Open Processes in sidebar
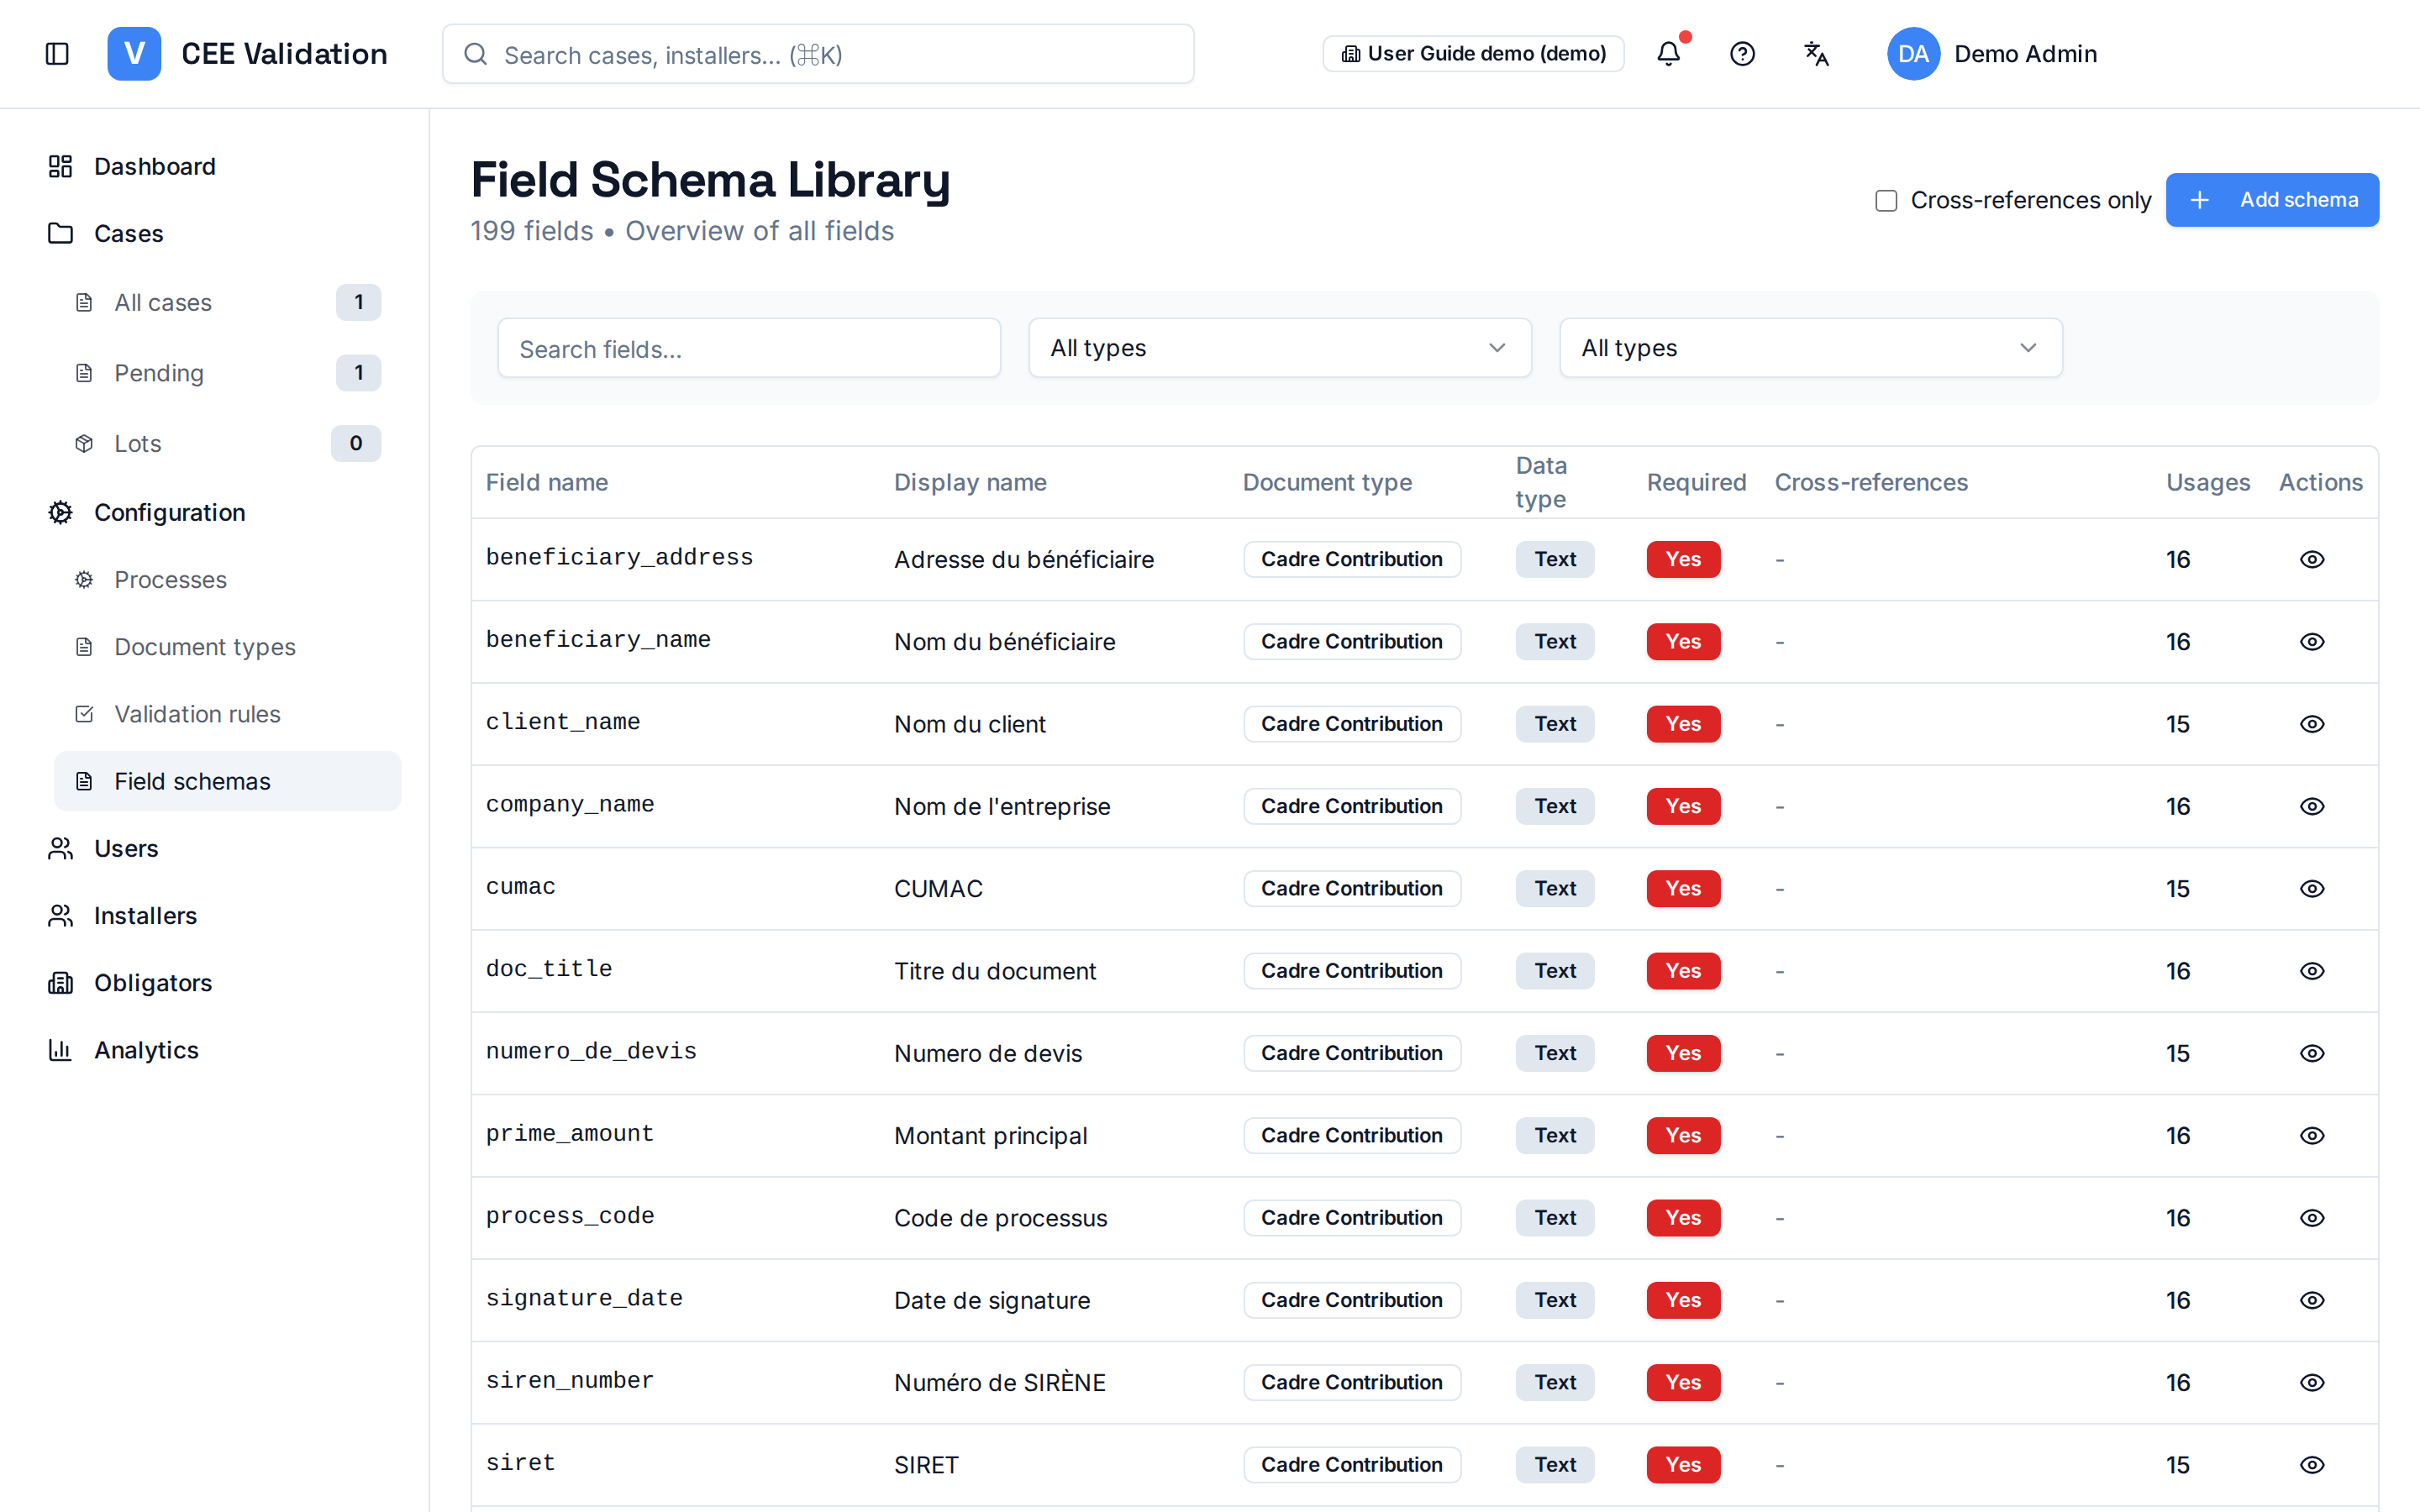The image size is (2420, 1512). (228, 580)
